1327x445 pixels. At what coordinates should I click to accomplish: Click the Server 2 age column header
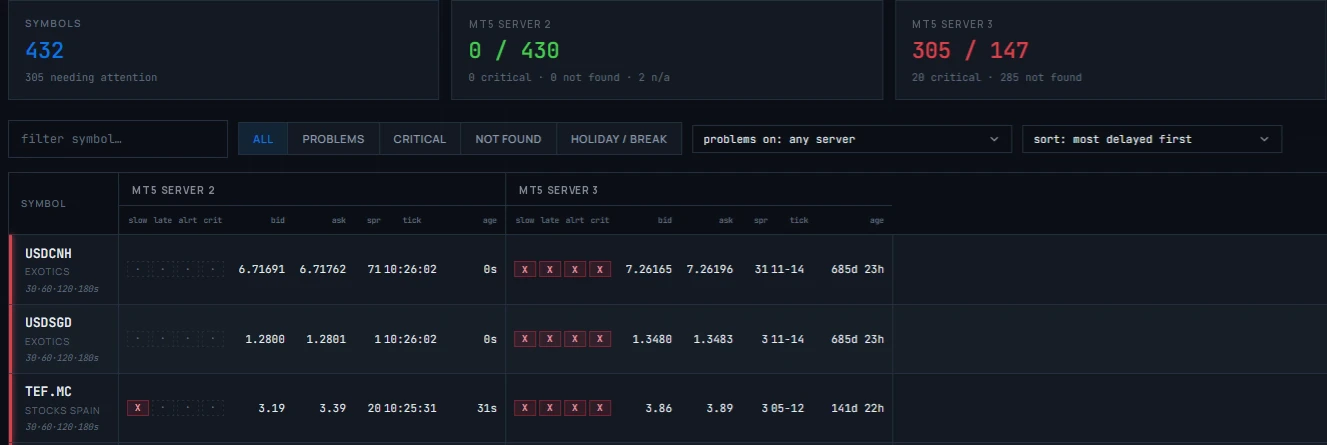coord(489,220)
